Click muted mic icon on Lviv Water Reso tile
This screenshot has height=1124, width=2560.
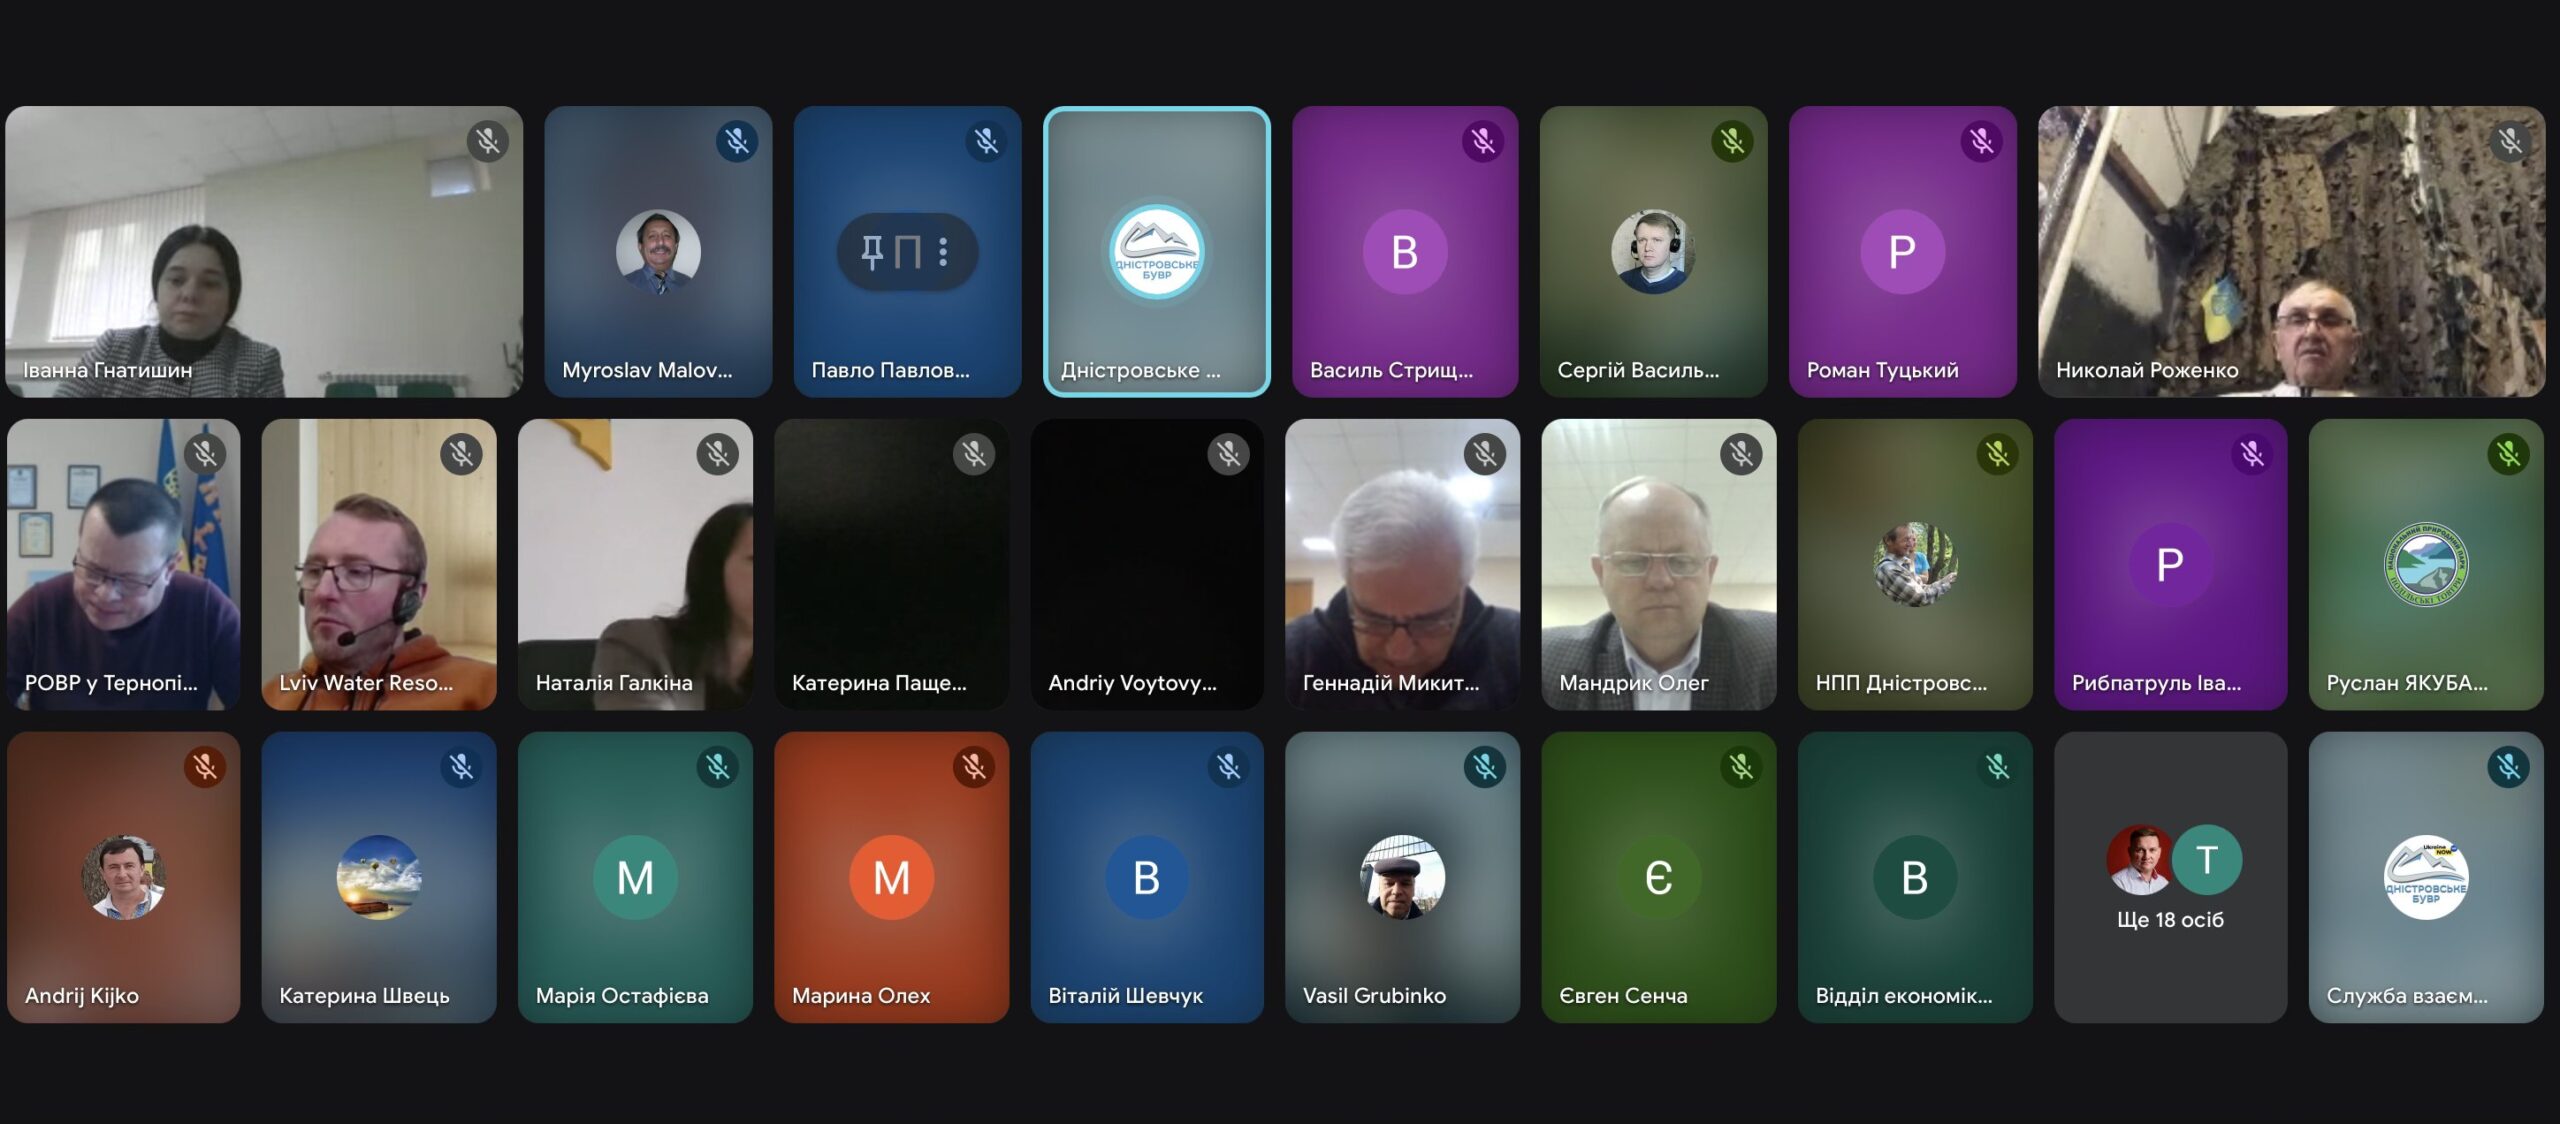tap(461, 454)
